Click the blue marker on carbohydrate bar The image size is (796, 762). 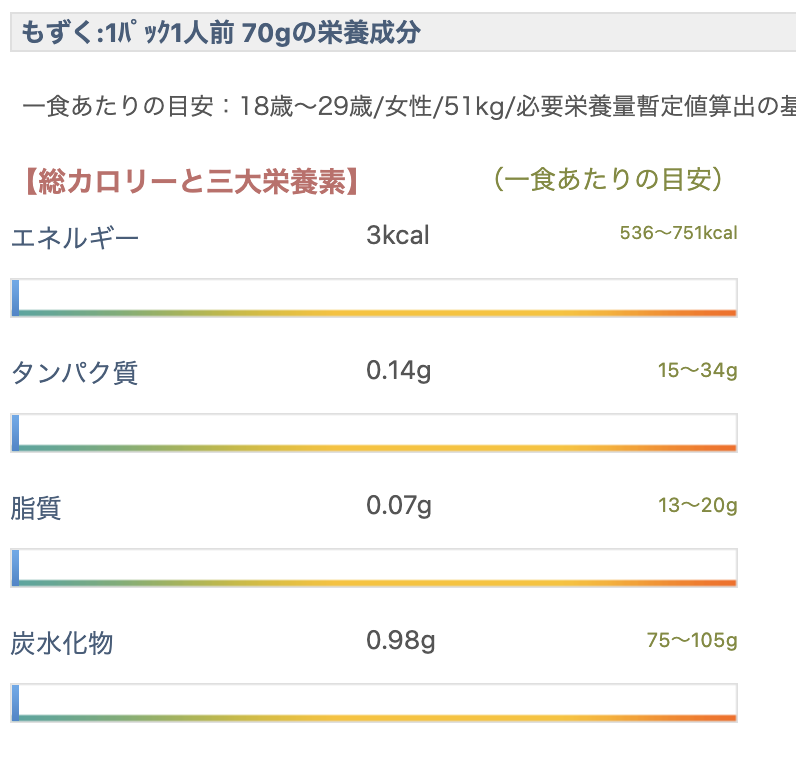pos(15,703)
